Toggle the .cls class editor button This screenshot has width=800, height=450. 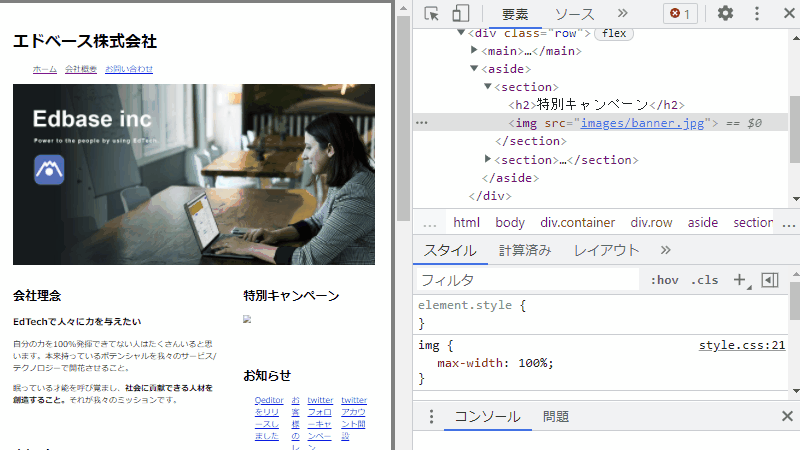tap(704, 280)
